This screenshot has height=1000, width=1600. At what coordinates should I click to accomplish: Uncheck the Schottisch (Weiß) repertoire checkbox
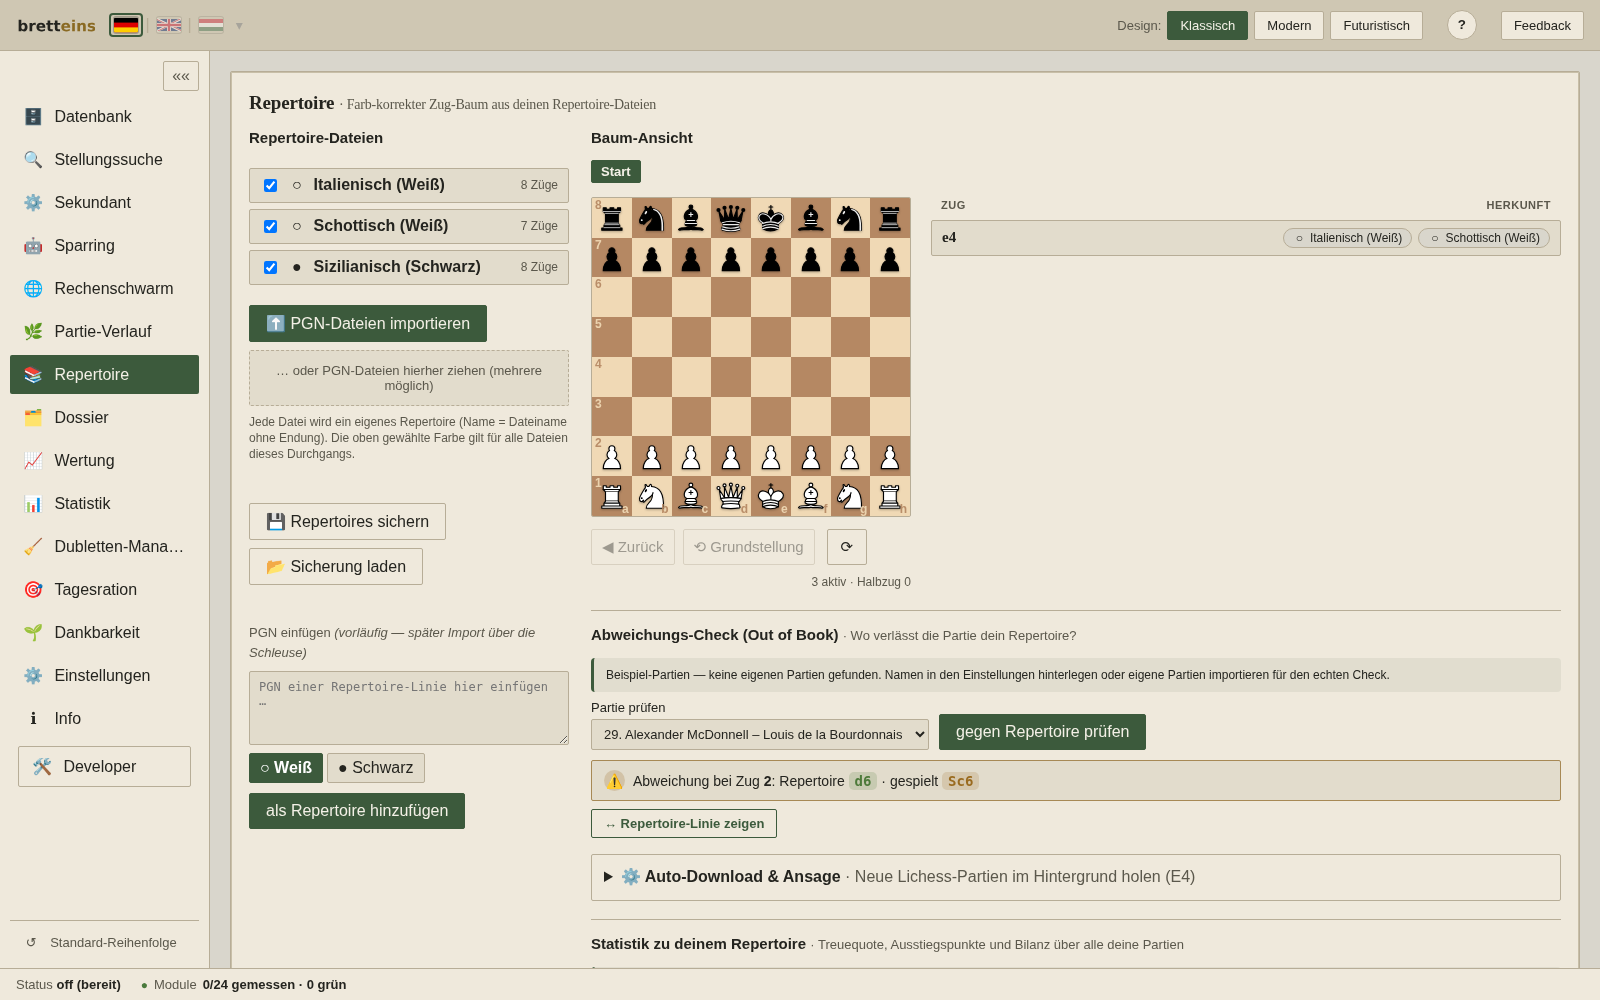(x=270, y=227)
